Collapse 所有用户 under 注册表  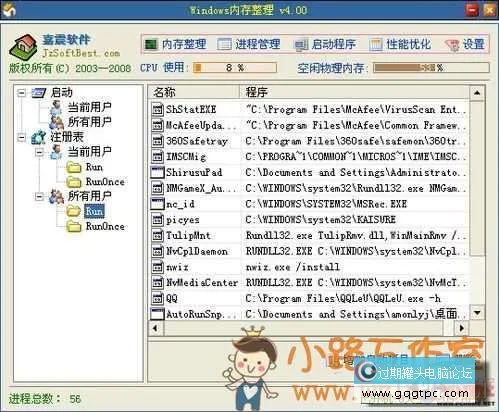click(x=39, y=196)
